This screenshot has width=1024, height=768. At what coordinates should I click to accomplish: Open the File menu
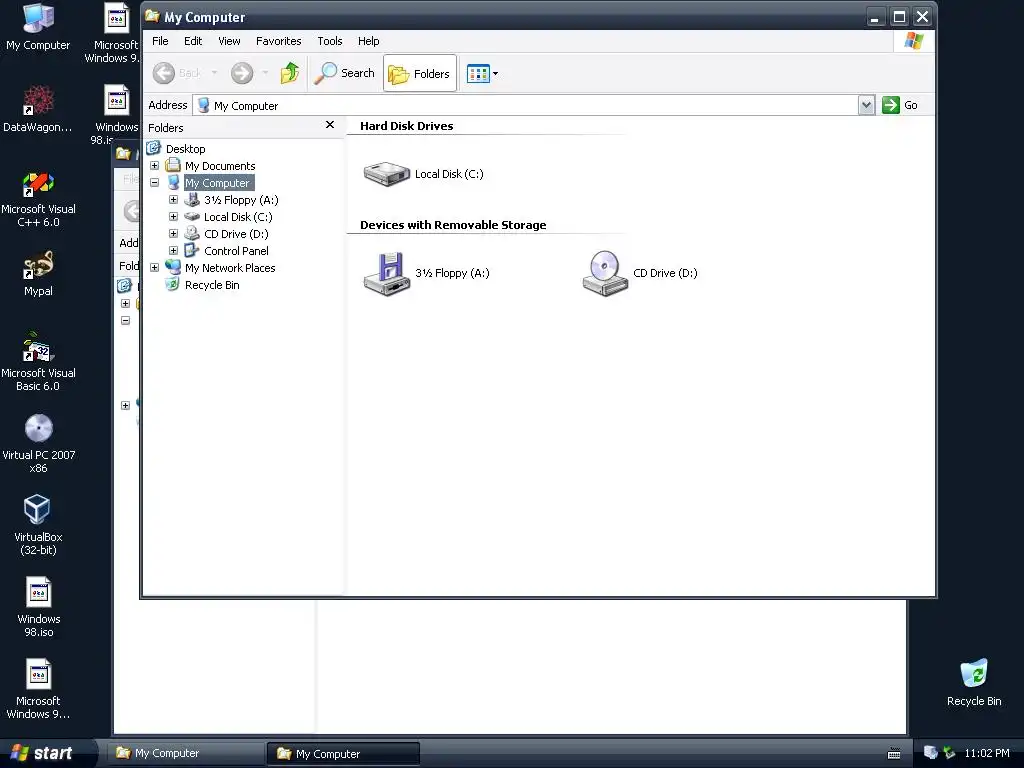click(x=160, y=41)
